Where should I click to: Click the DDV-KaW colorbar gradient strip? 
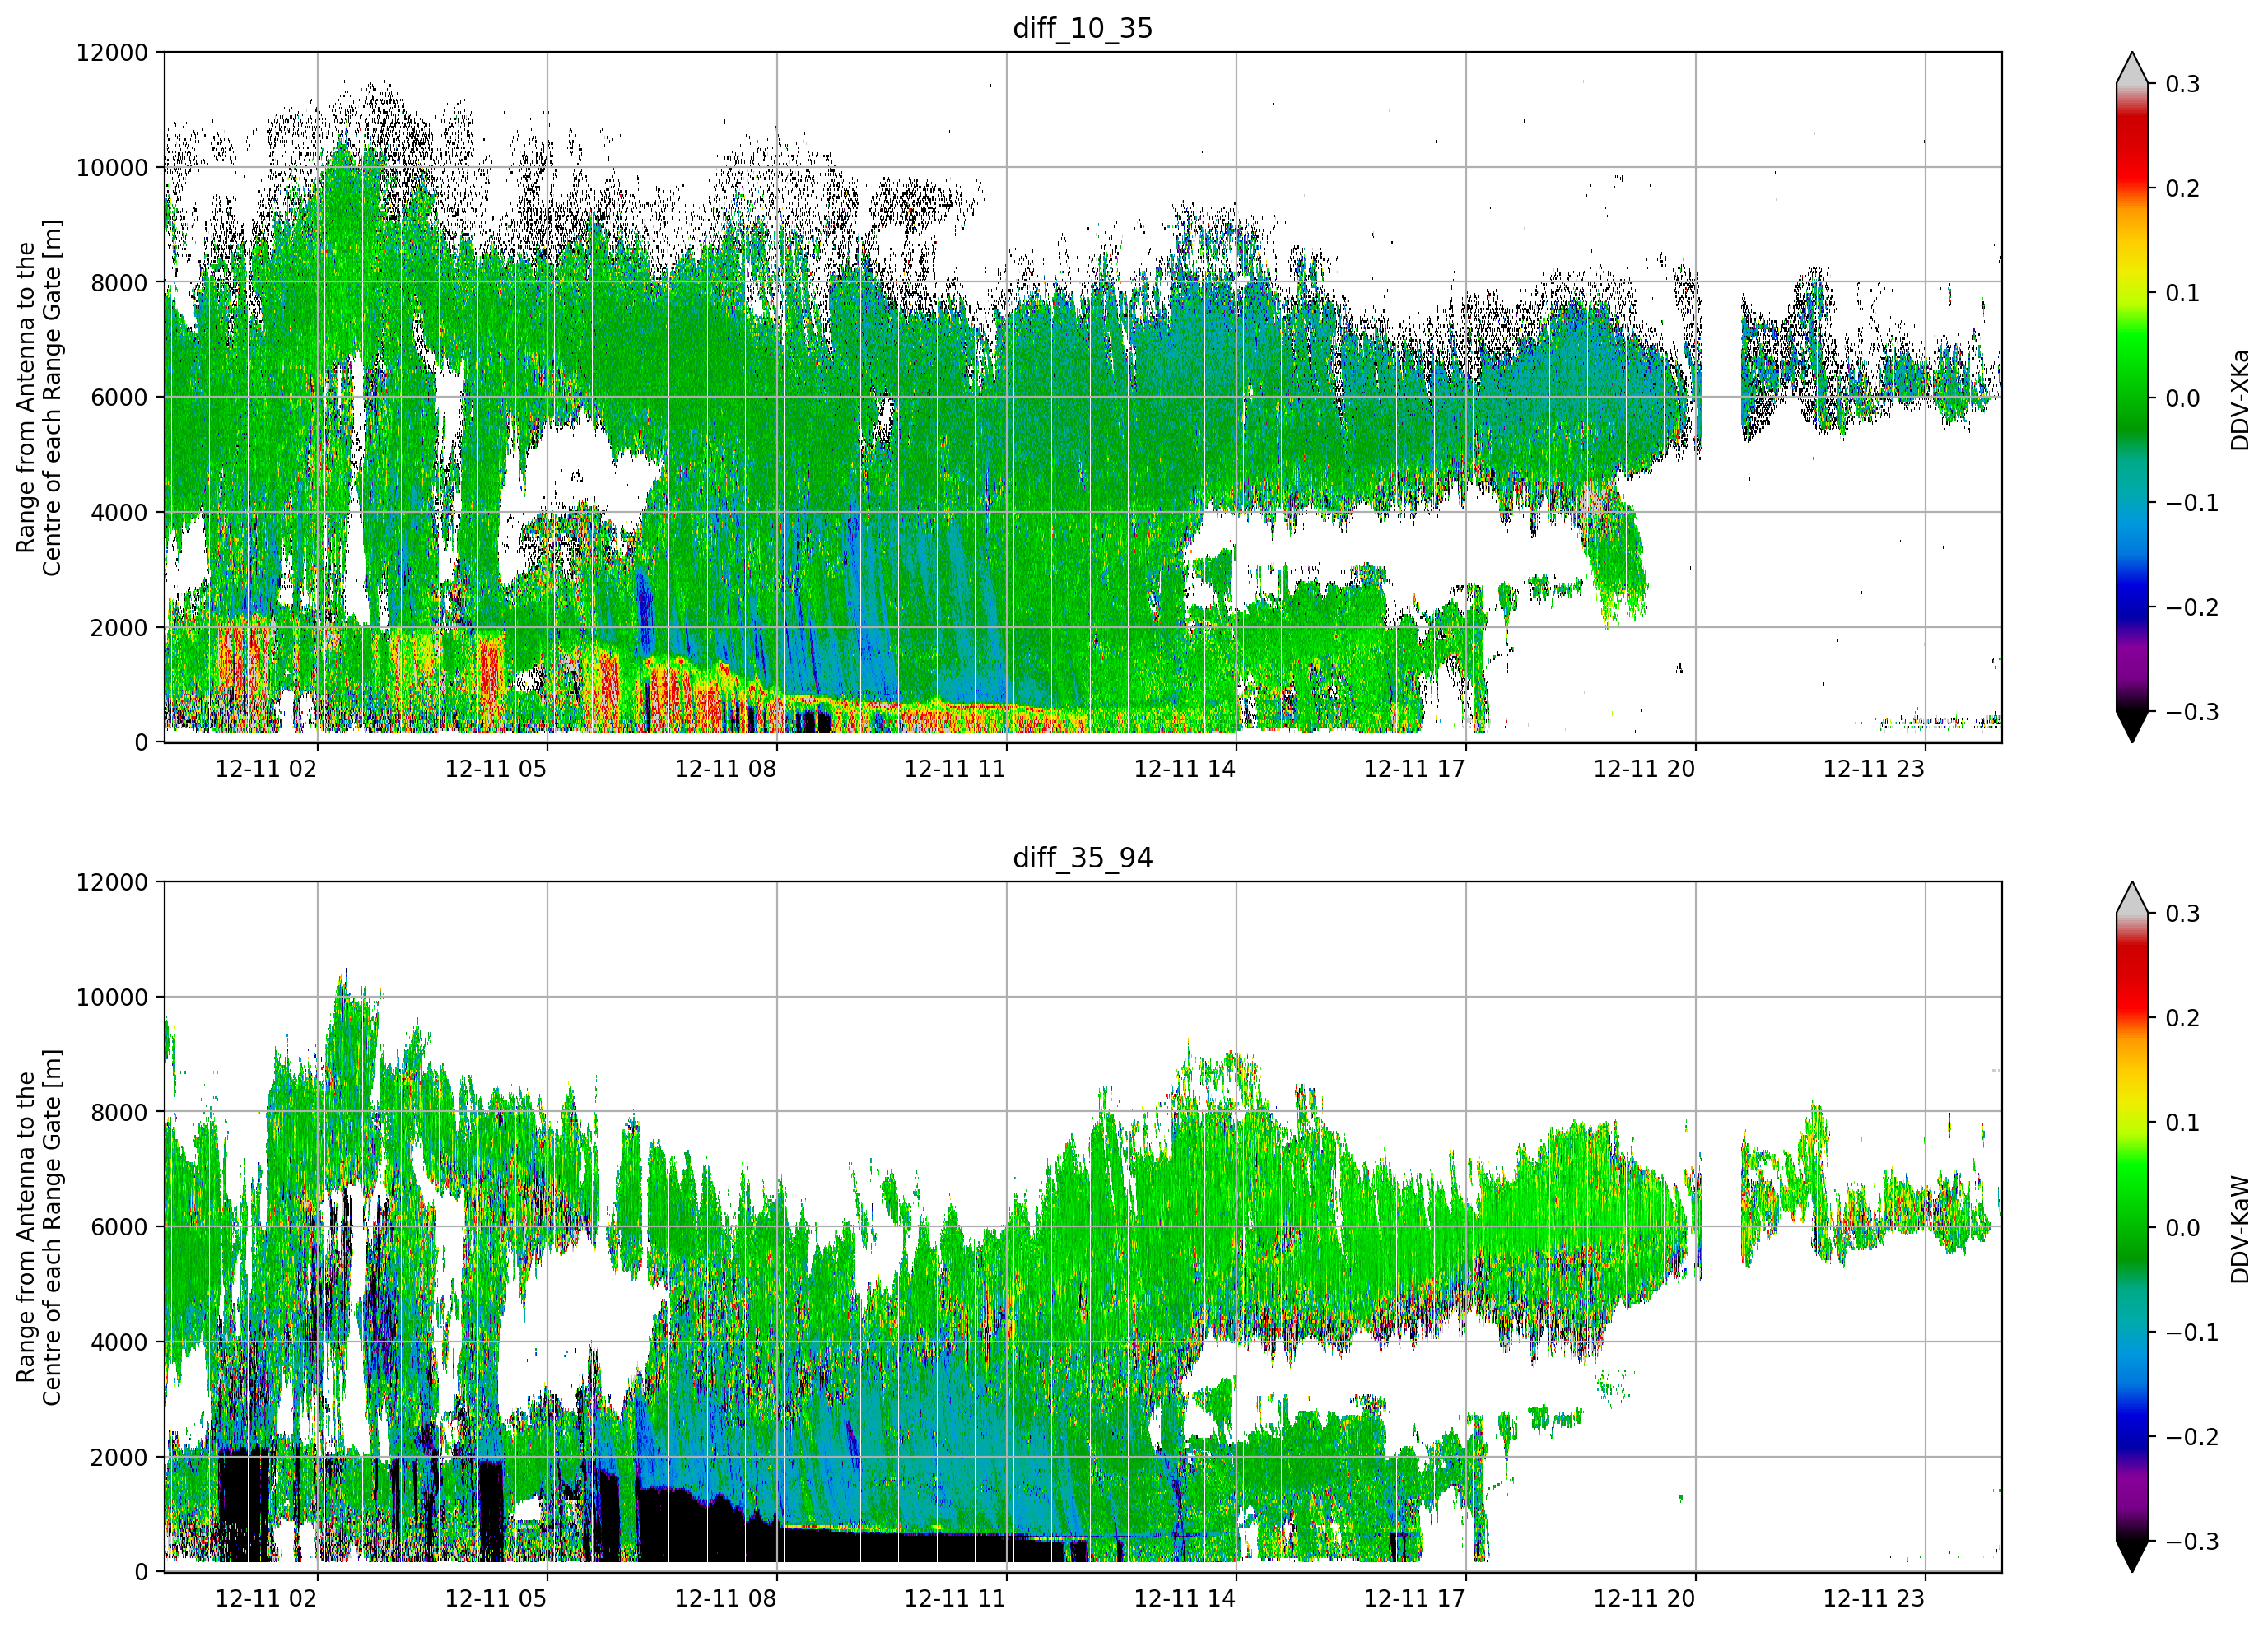click(2132, 1227)
